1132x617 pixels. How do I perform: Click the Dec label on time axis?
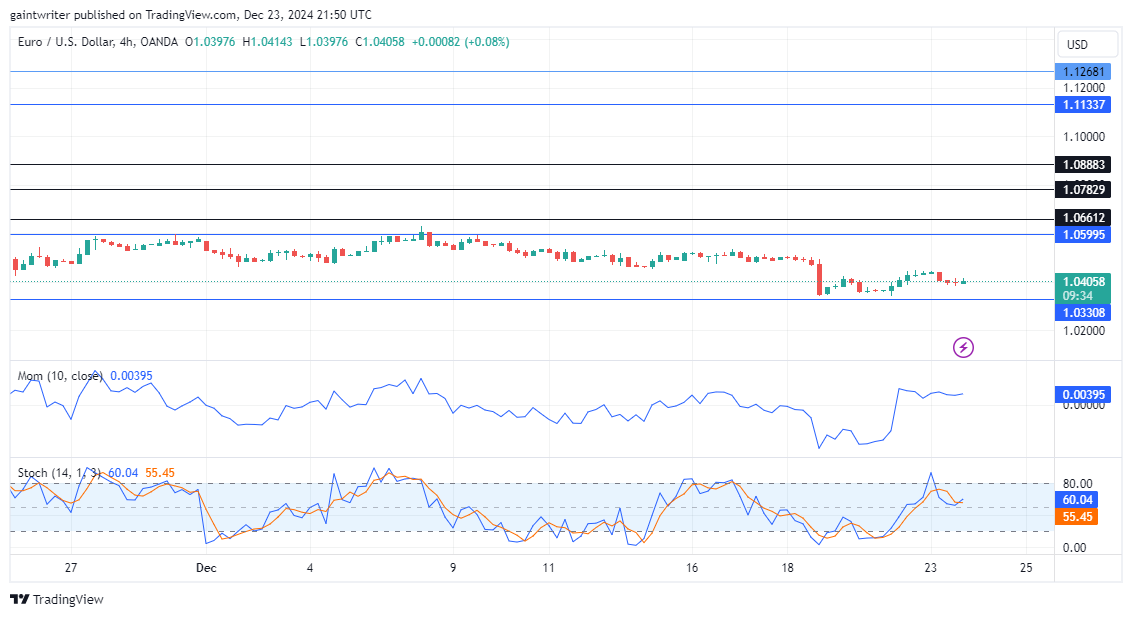pyautogui.click(x=206, y=568)
